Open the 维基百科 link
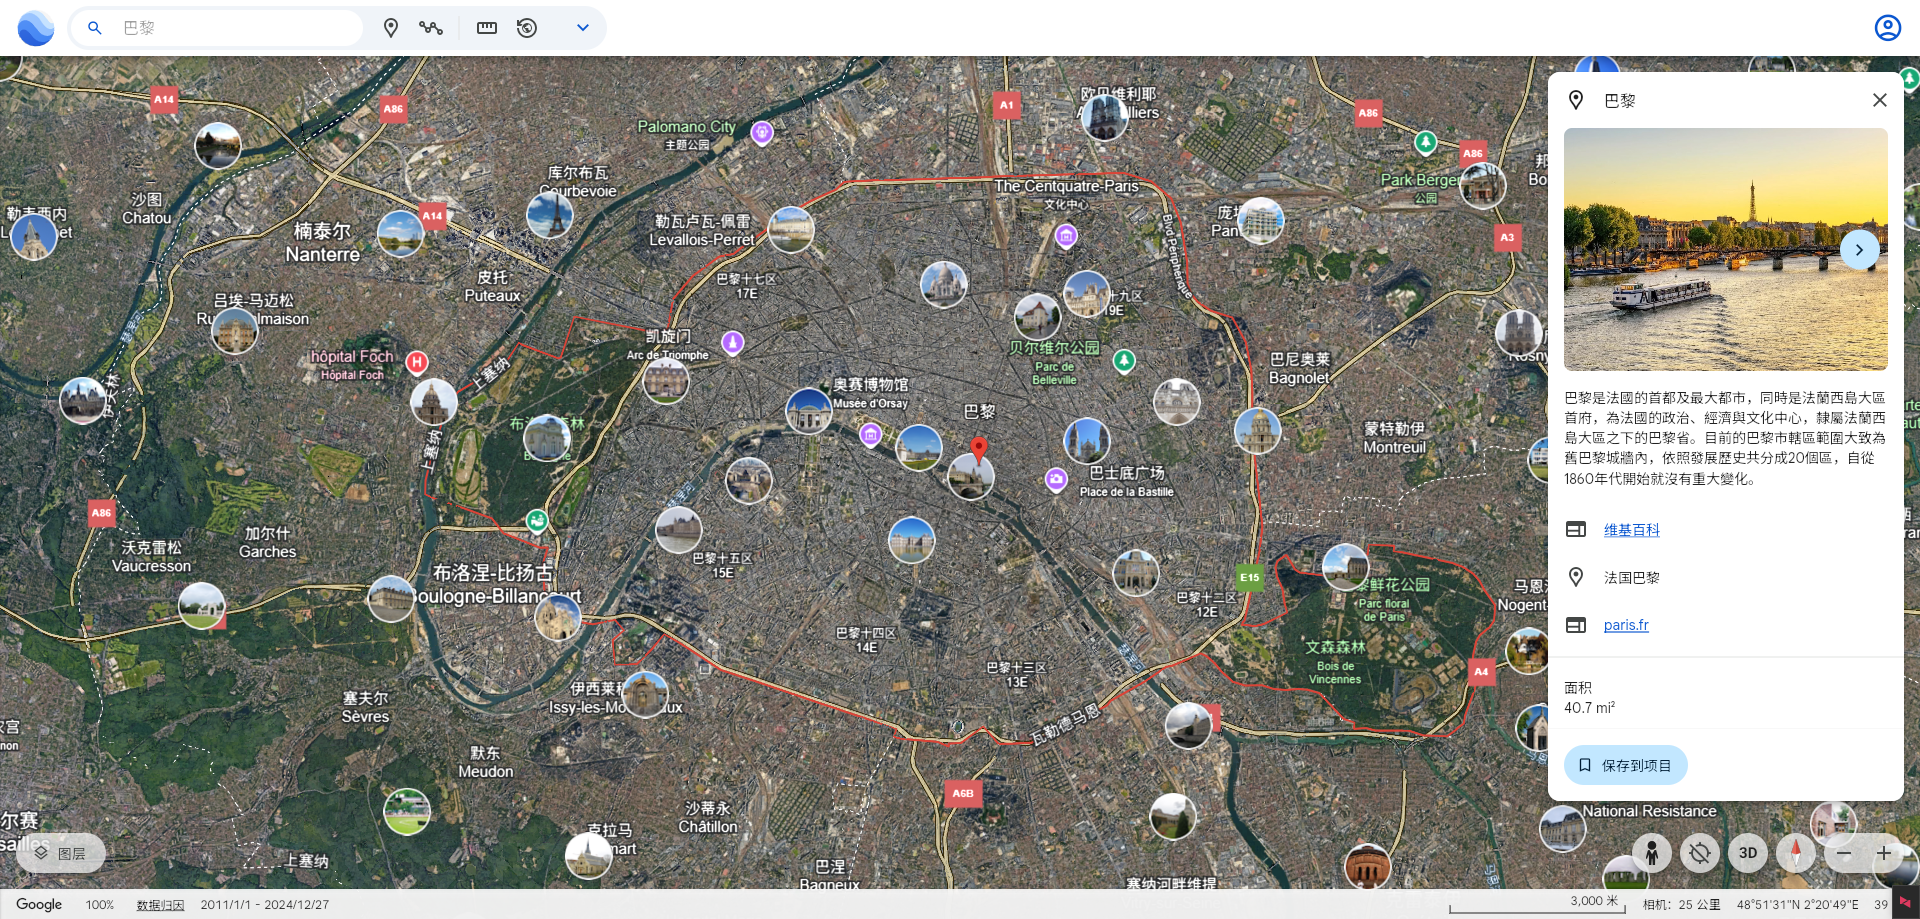The height and width of the screenshot is (919, 1920). tap(1632, 530)
